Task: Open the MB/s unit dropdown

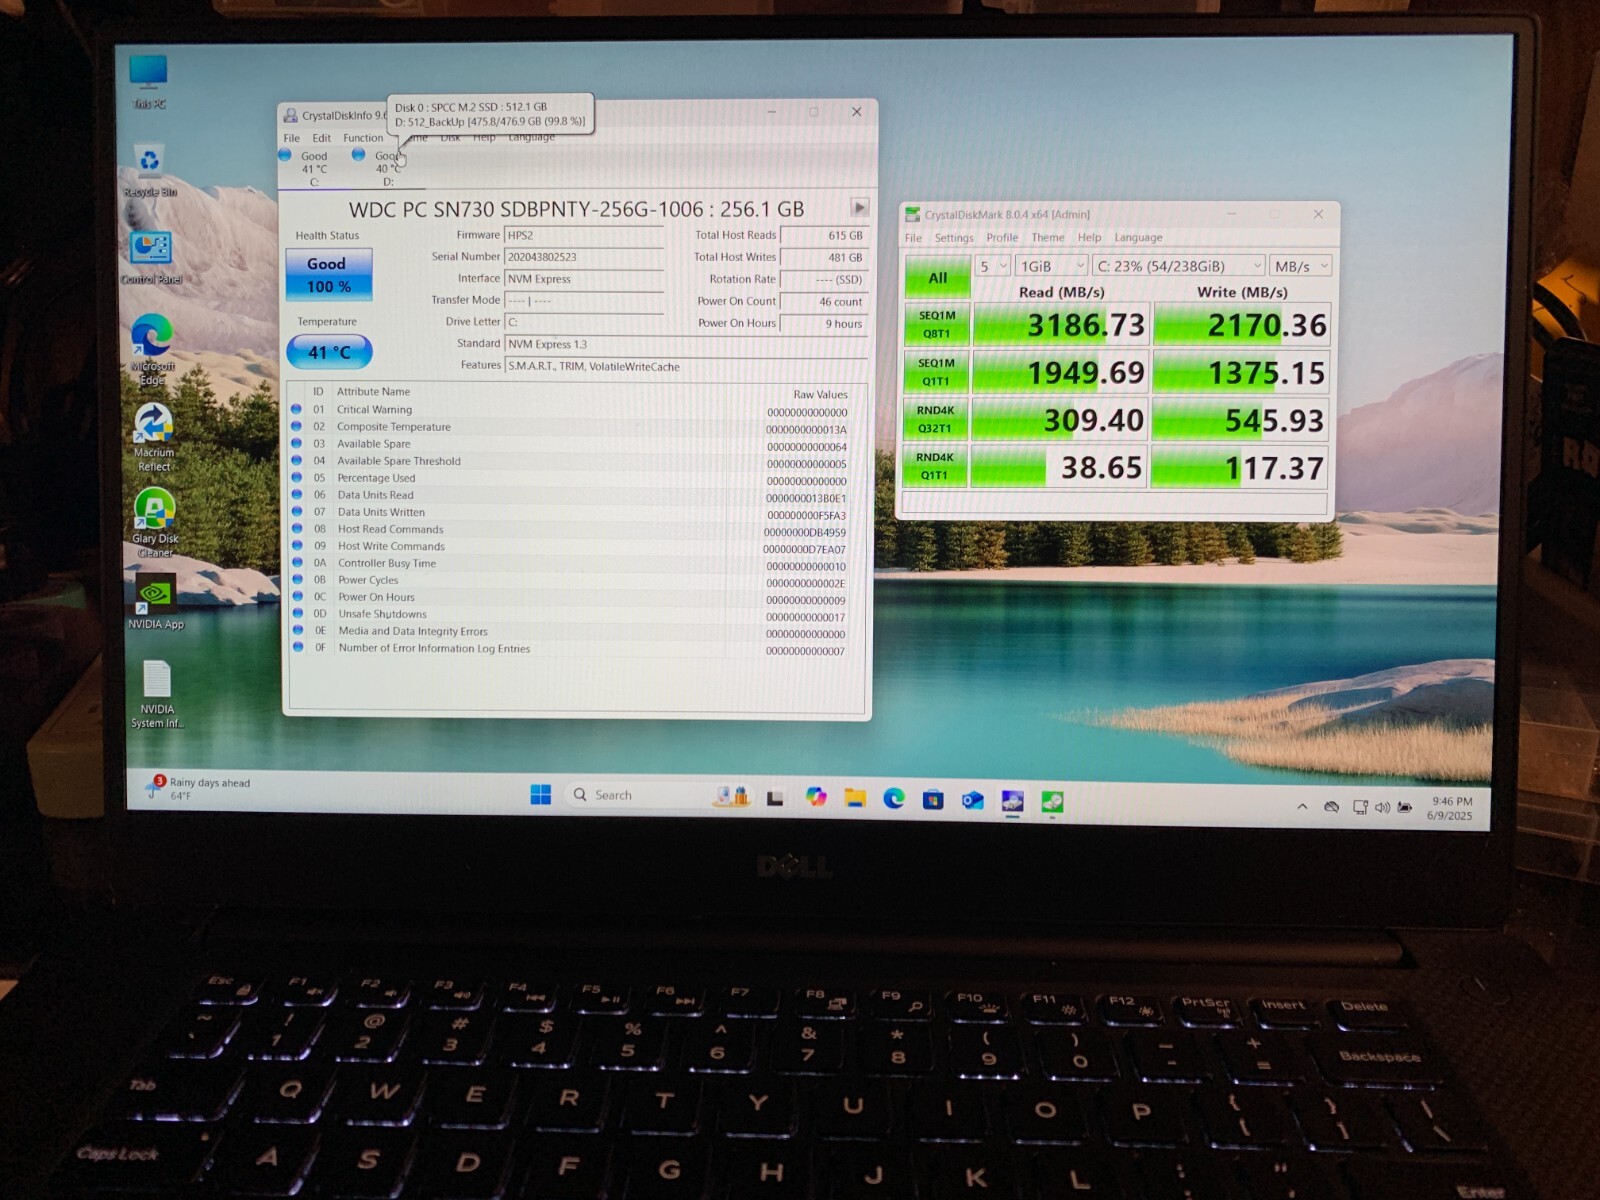Action: [x=1301, y=267]
